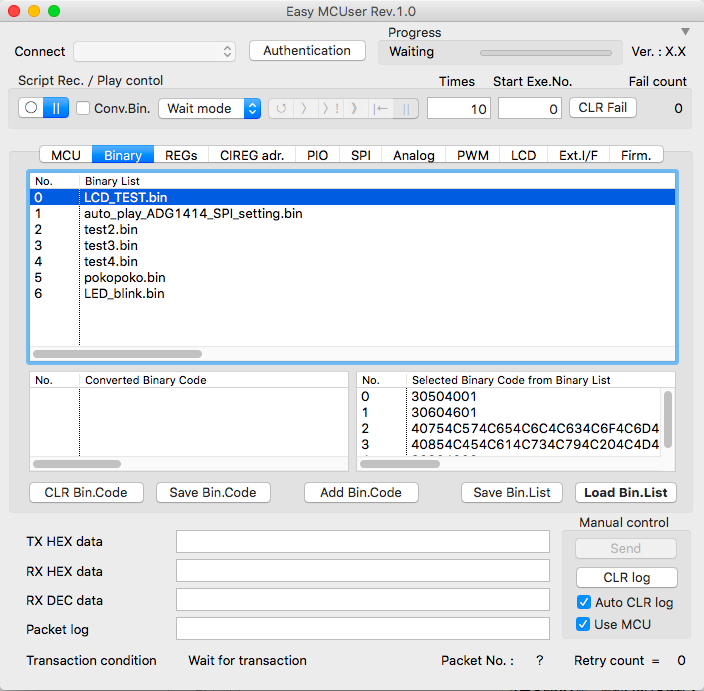
Task: Click the Converted Binary Code horizontal scrollbar
Action: tap(77, 464)
